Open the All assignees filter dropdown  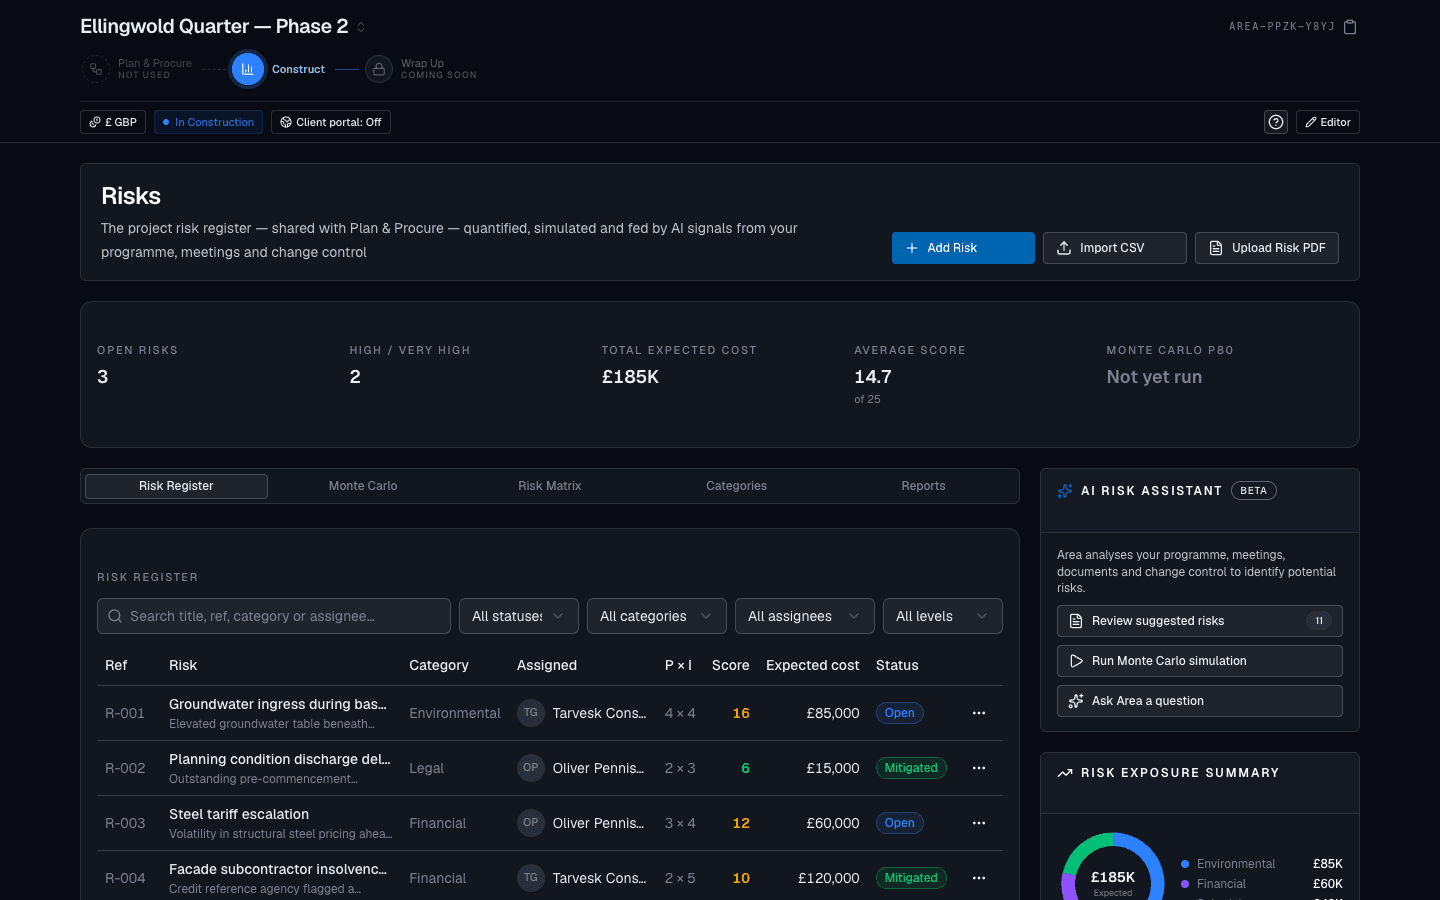point(805,616)
